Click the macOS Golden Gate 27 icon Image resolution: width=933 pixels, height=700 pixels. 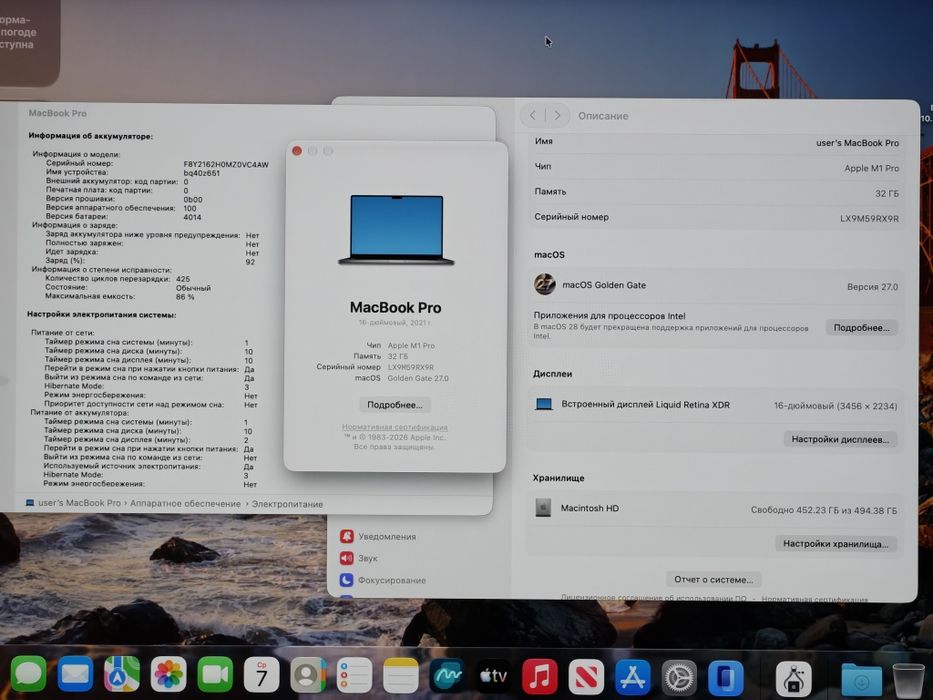pyautogui.click(x=544, y=285)
